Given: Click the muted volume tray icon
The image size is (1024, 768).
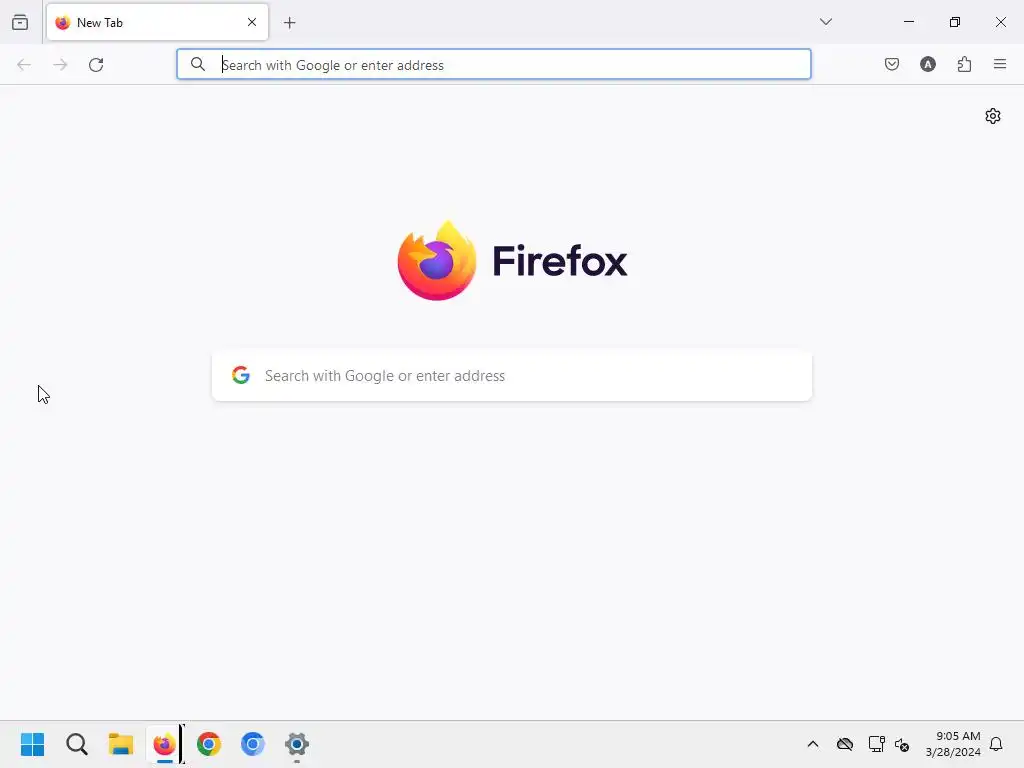Looking at the screenshot, I should pyautogui.click(x=903, y=744).
